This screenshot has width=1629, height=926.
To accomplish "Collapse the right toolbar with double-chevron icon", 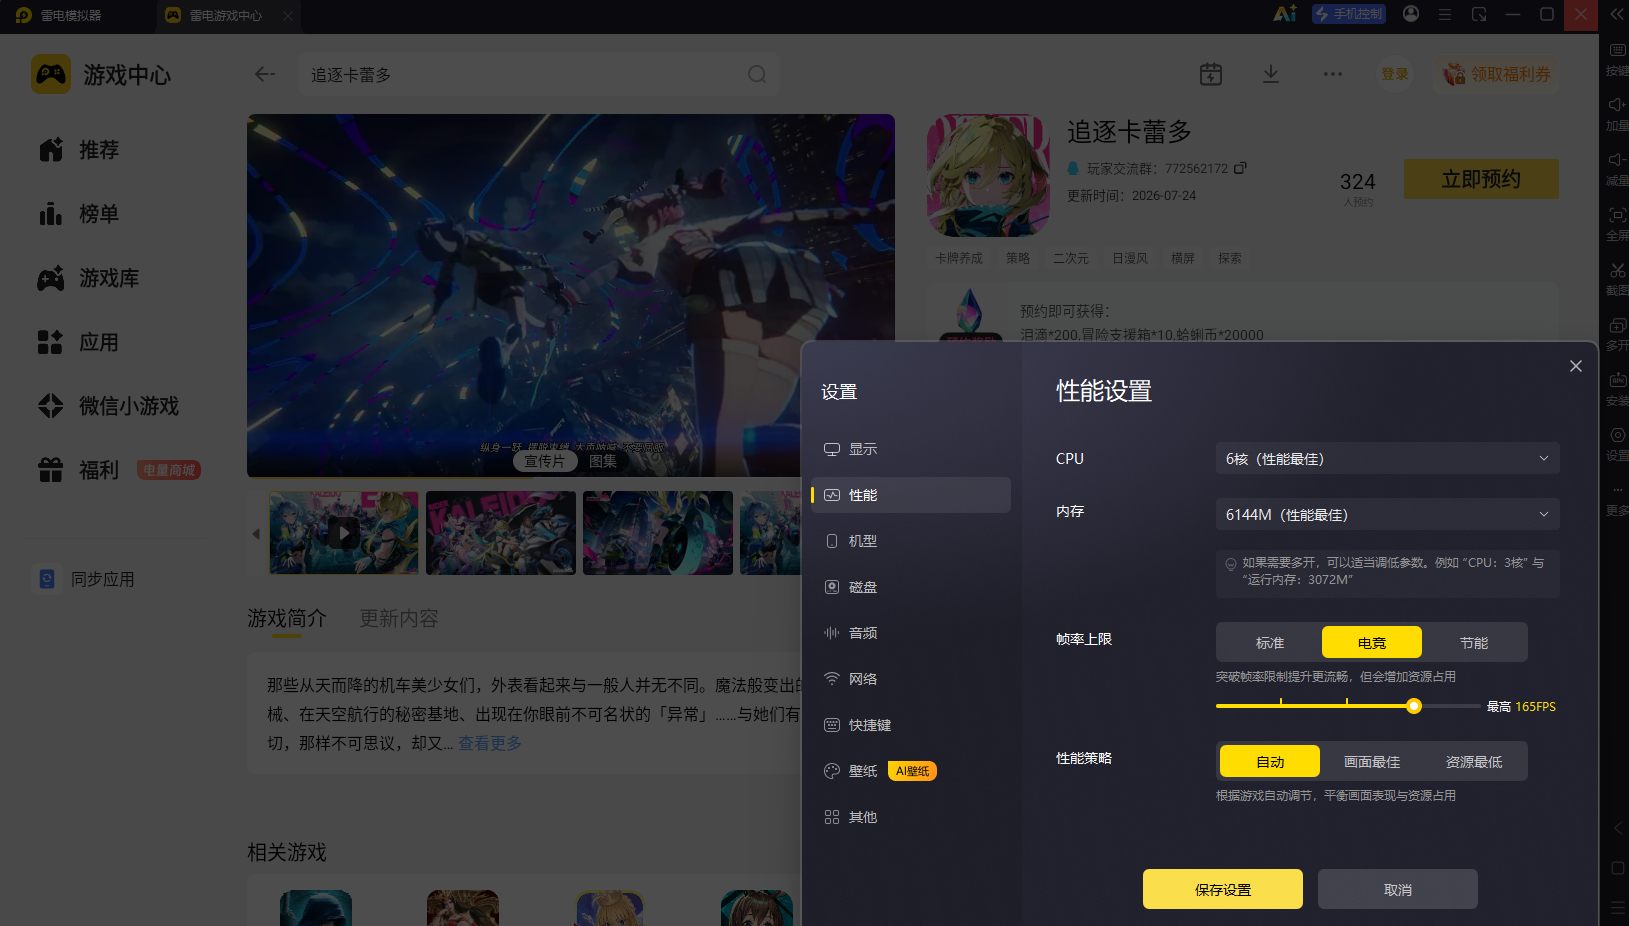I will tap(1617, 14).
